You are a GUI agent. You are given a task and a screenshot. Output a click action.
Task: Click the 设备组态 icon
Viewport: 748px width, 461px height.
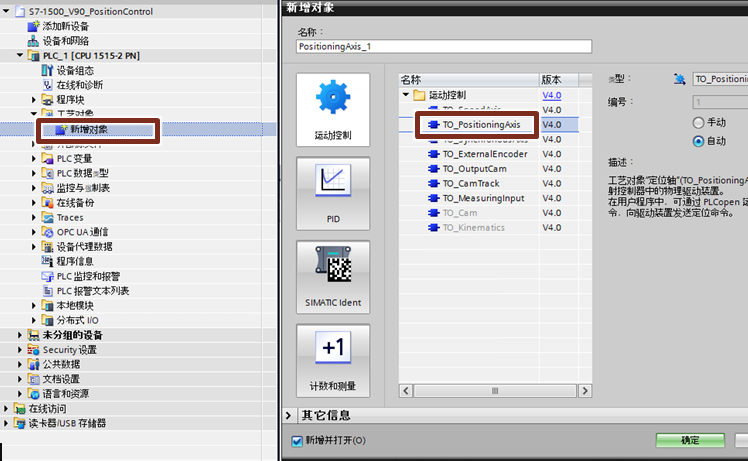pos(47,71)
